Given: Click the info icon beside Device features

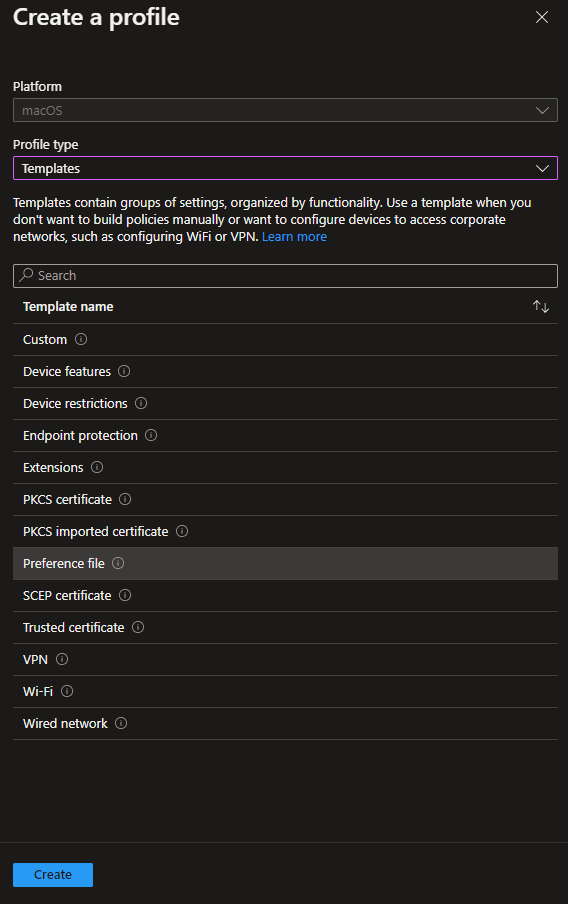Looking at the screenshot, I should 124,371.
